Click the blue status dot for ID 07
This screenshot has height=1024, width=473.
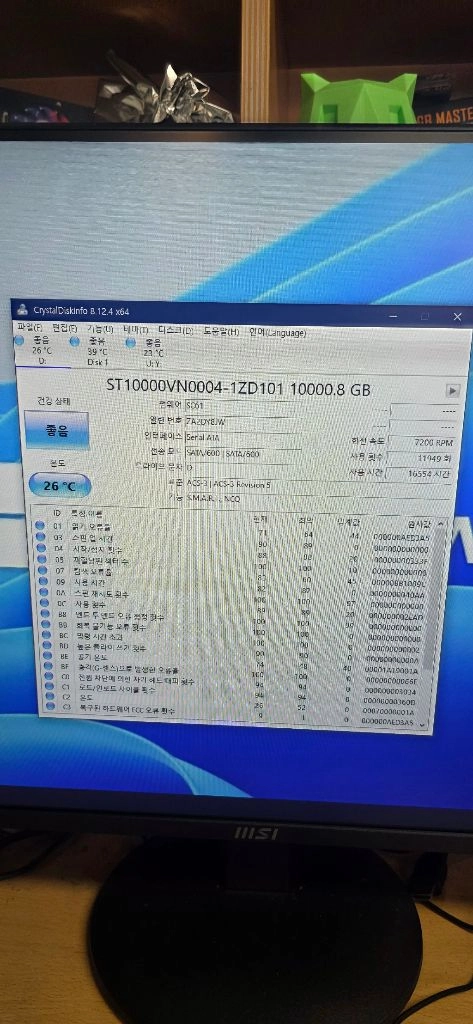(x=41, y=571)
